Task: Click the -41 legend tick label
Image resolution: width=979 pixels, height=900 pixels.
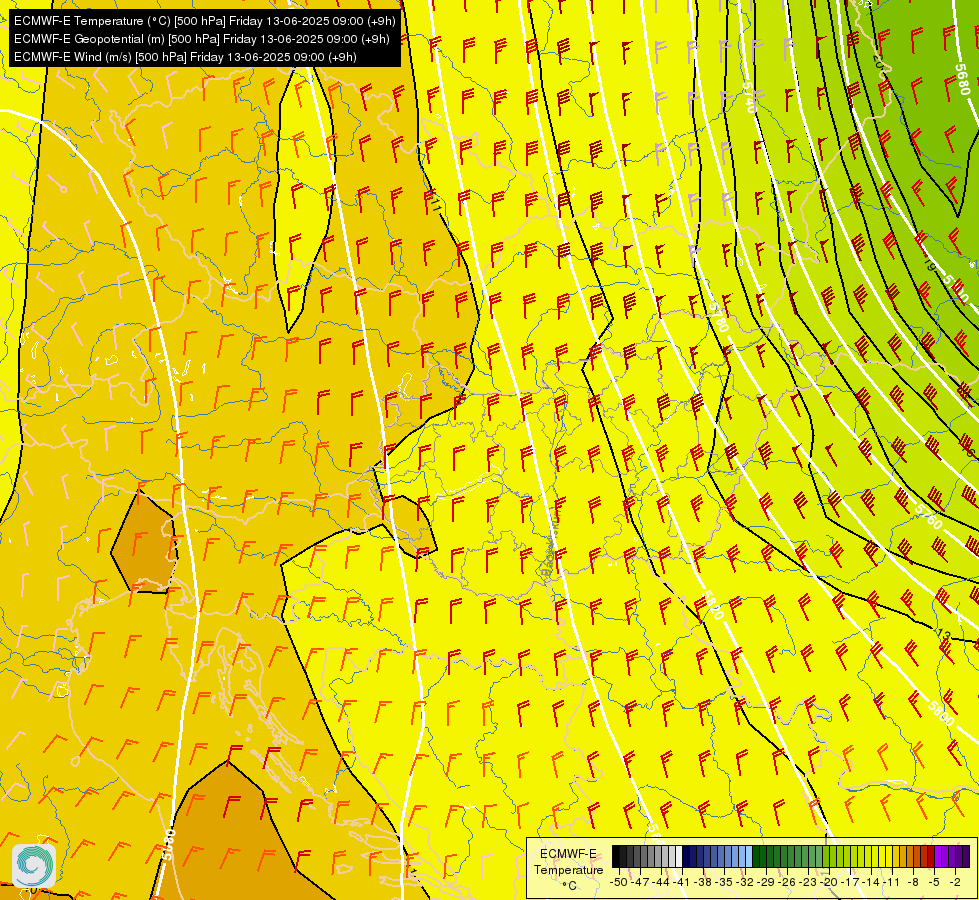Action: [682, 882]
